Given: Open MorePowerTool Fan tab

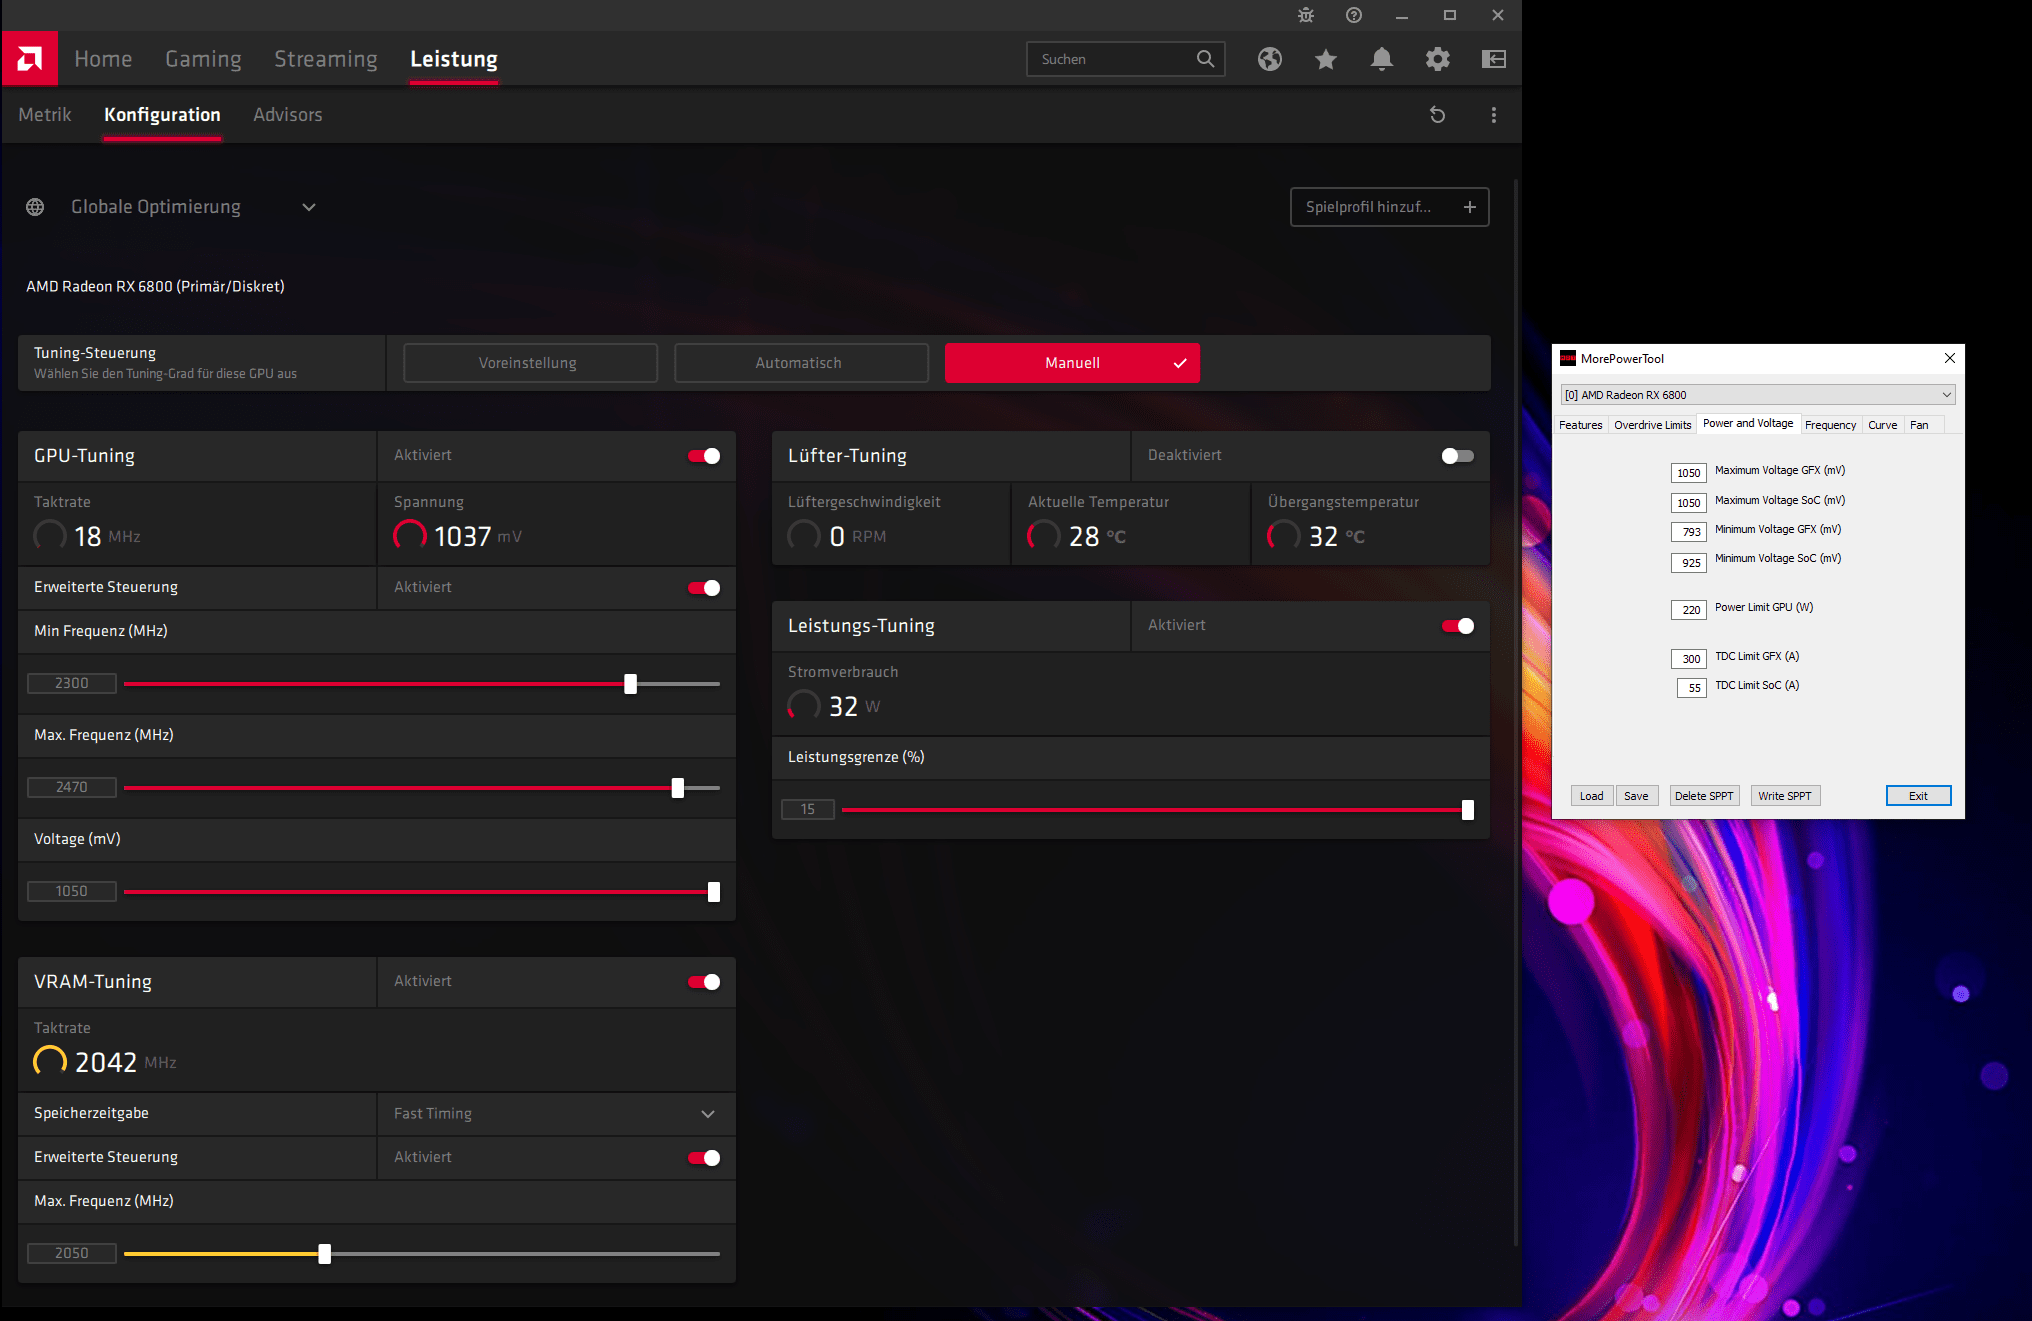Looking at the screenshot, I should click(x=1919, y=425).
